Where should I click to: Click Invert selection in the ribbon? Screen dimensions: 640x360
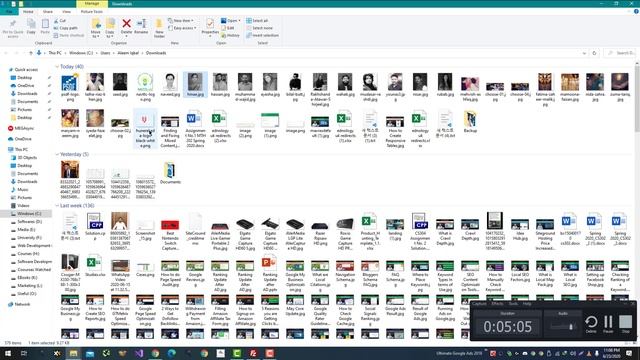(x=262, y=36)
